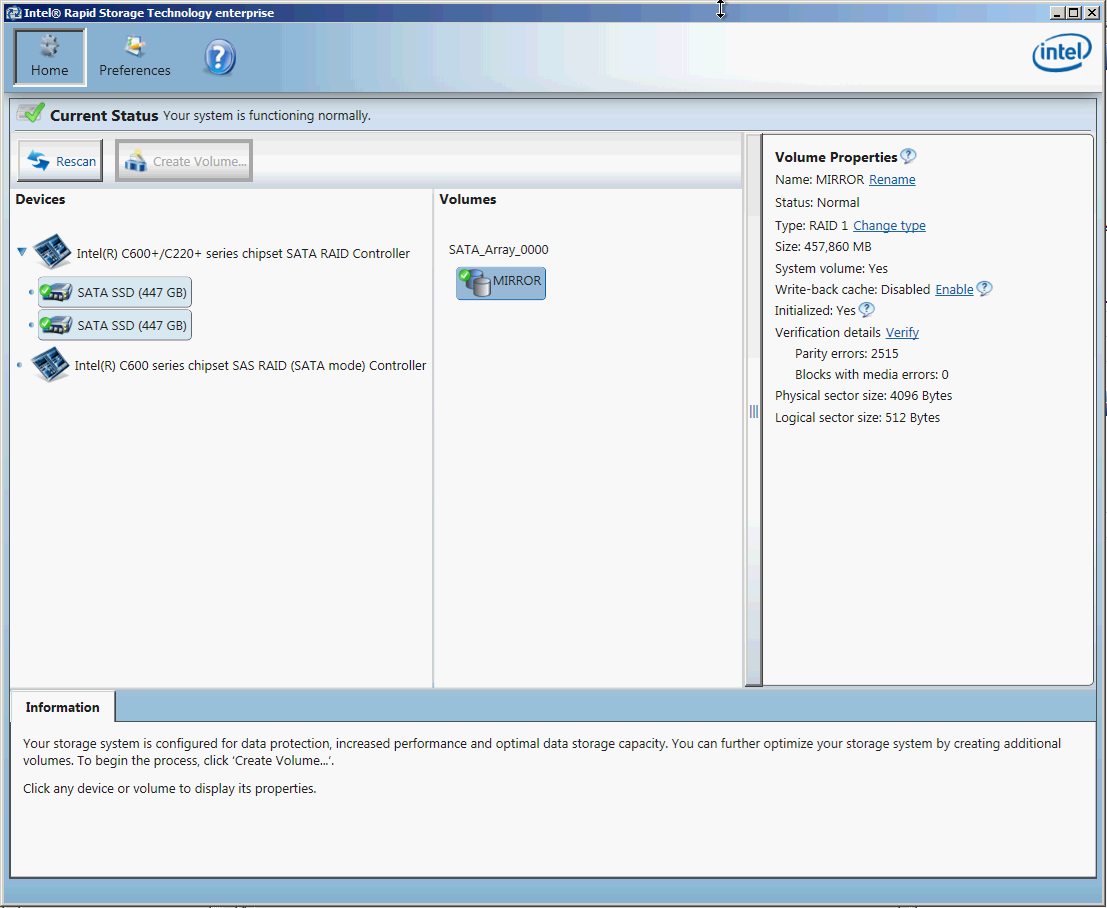Click Blocks with media errors: 0 text

point(871,375)
